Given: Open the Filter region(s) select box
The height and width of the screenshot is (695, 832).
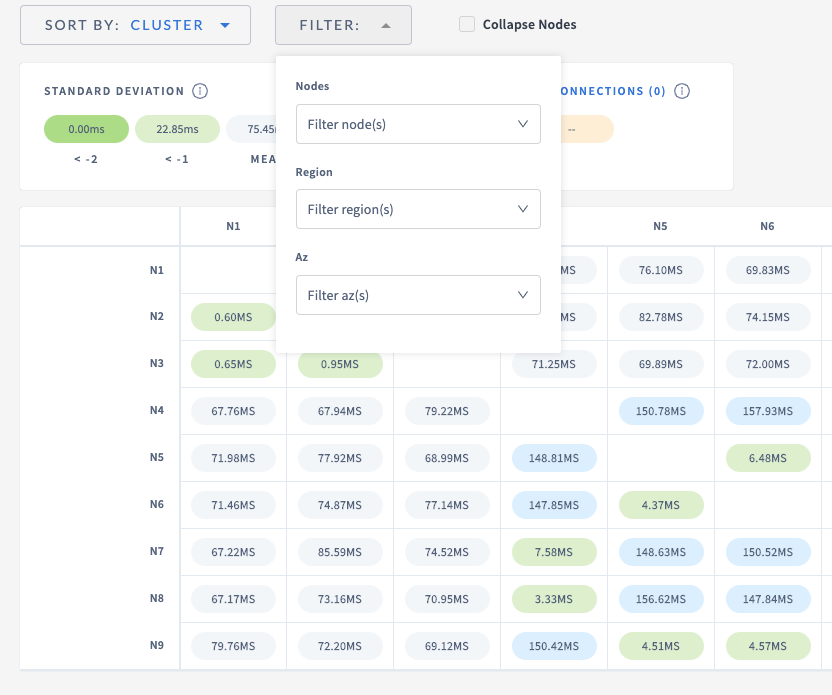Looking at the screenshot, I should point(418,209).
